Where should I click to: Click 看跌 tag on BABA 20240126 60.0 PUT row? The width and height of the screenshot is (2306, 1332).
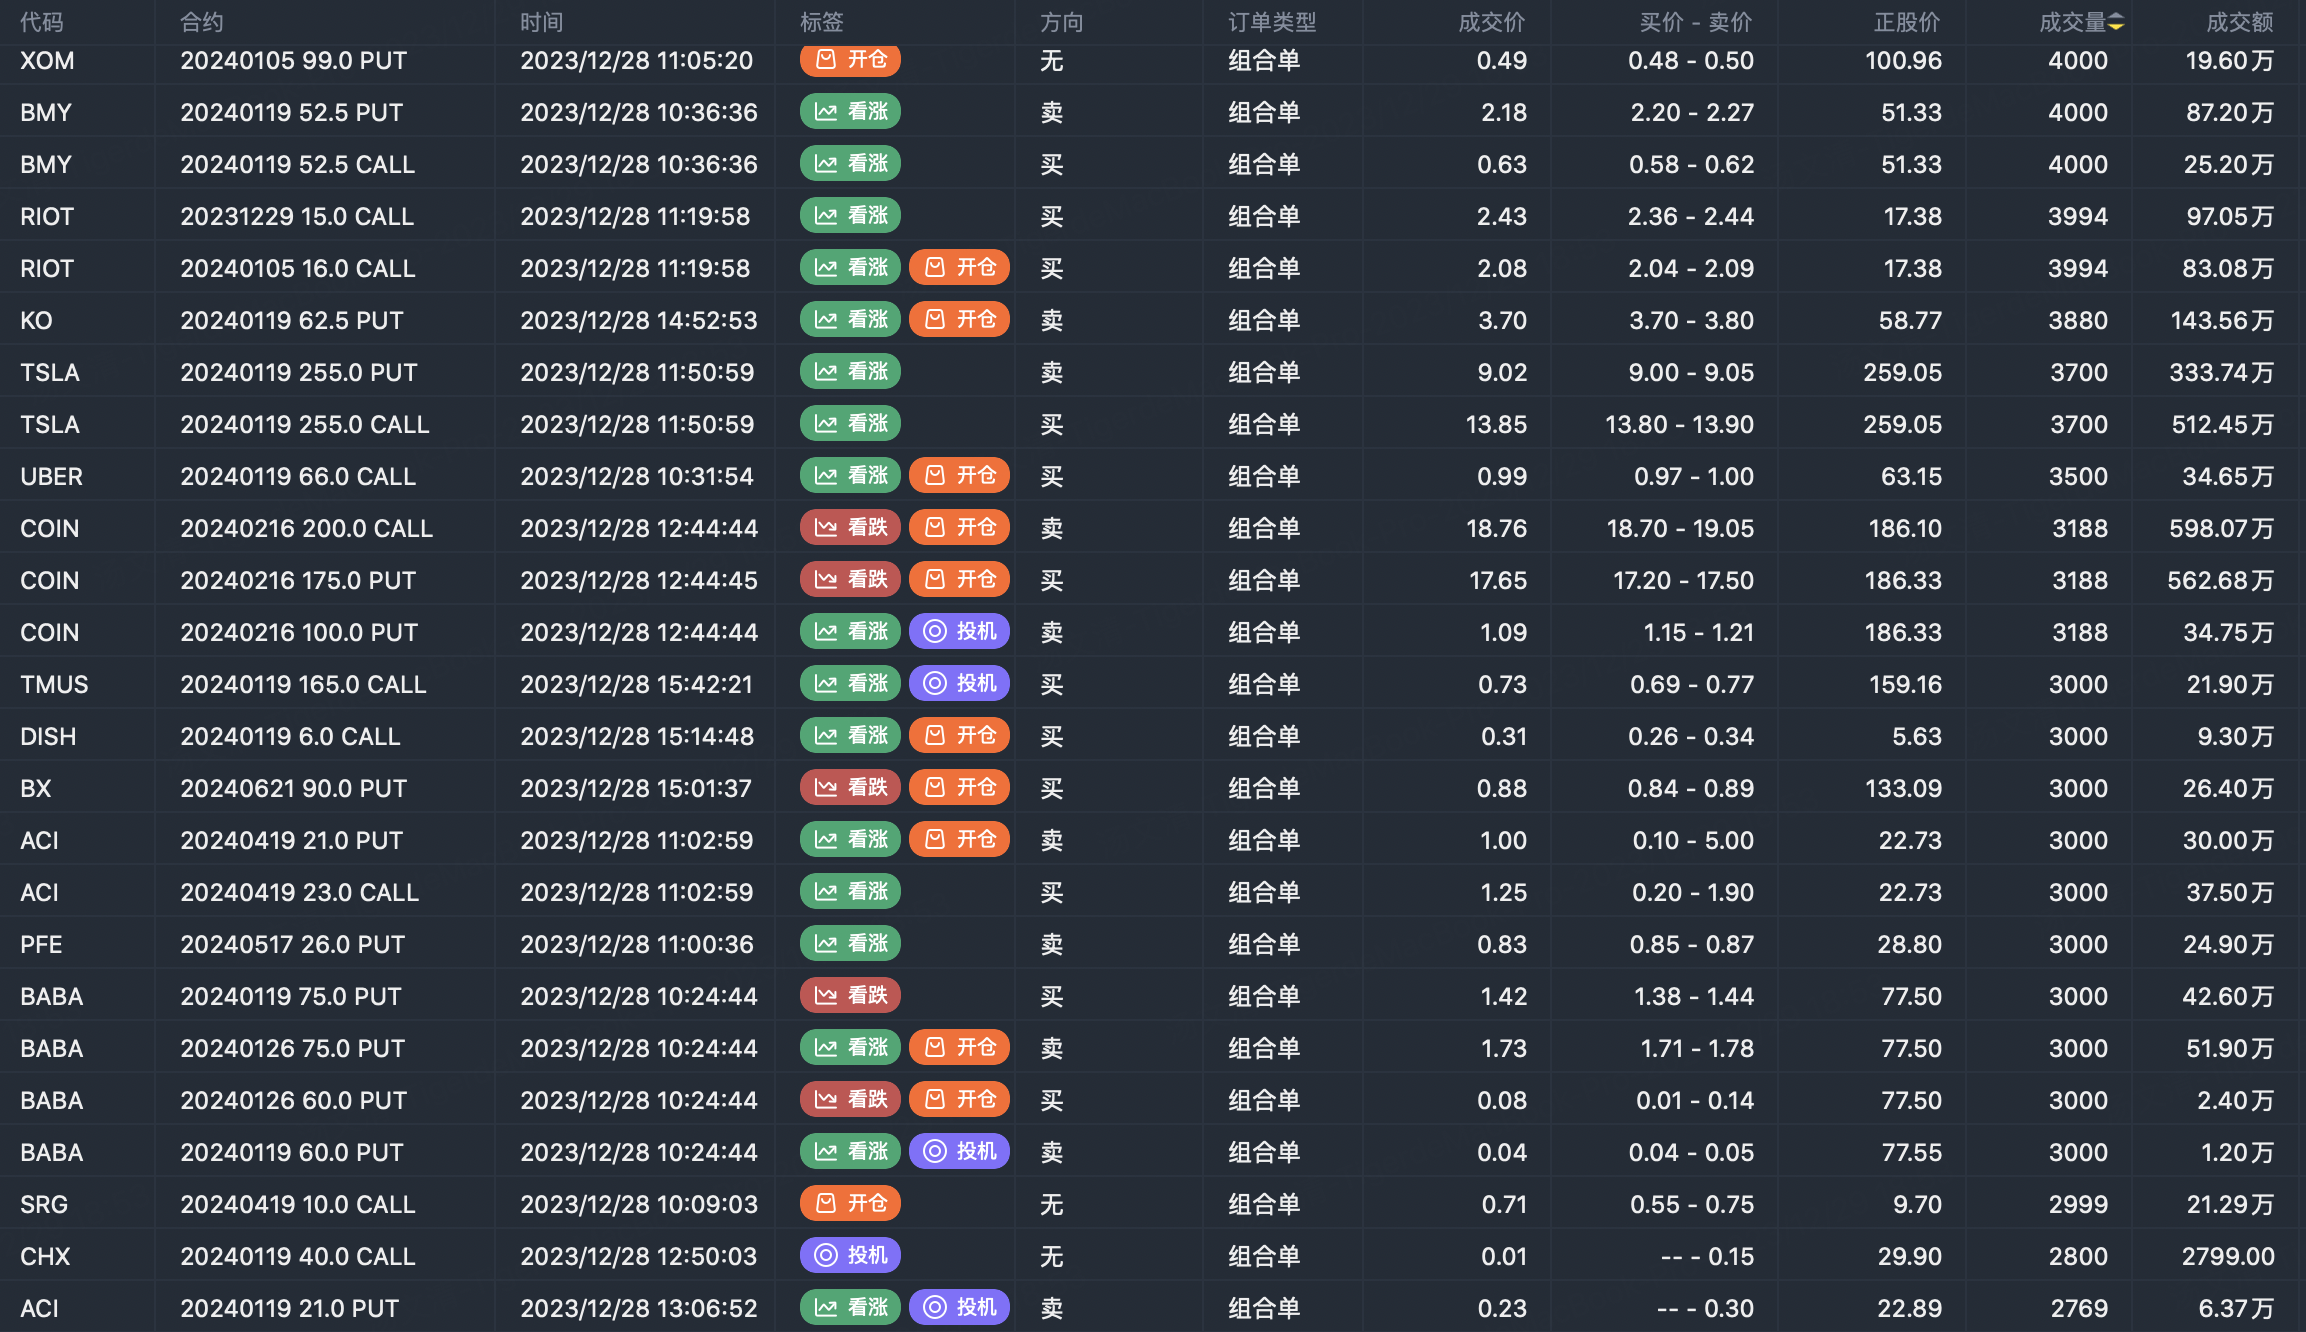click(850, 1099)
